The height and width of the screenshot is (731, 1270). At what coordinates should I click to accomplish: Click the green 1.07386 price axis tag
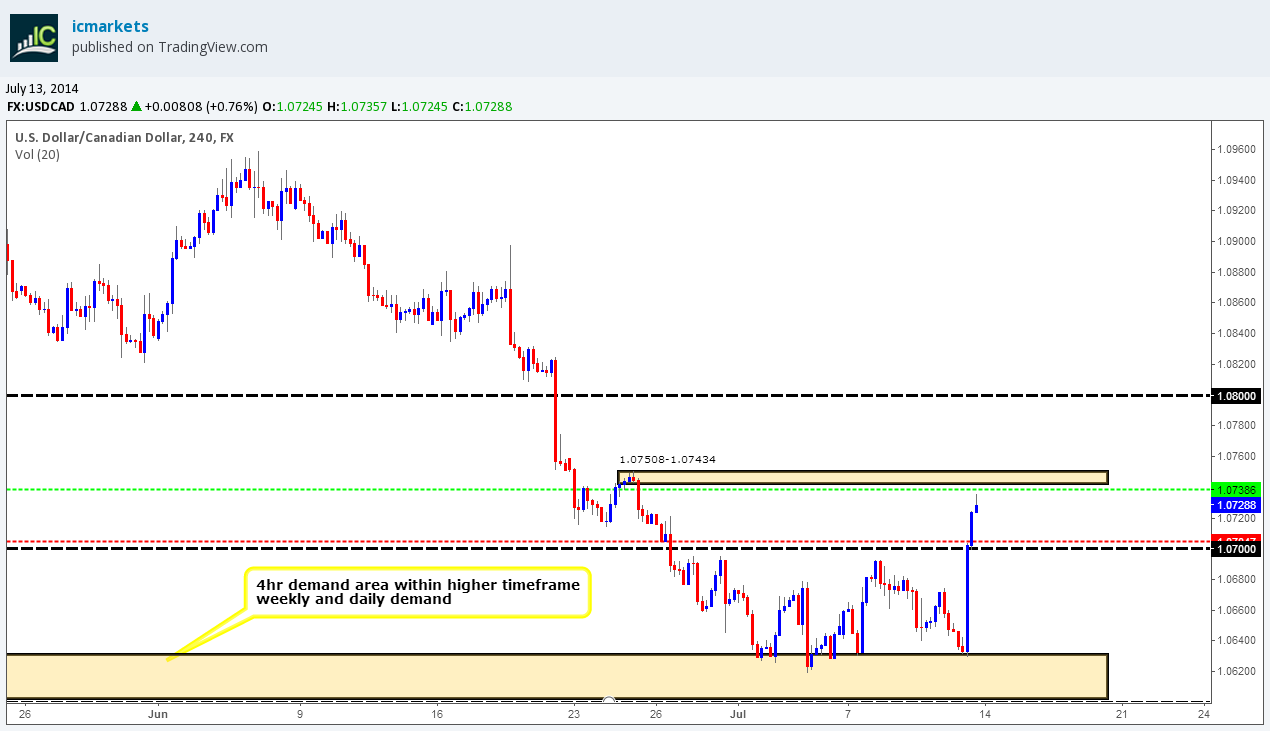click(x=1237, y=490)
